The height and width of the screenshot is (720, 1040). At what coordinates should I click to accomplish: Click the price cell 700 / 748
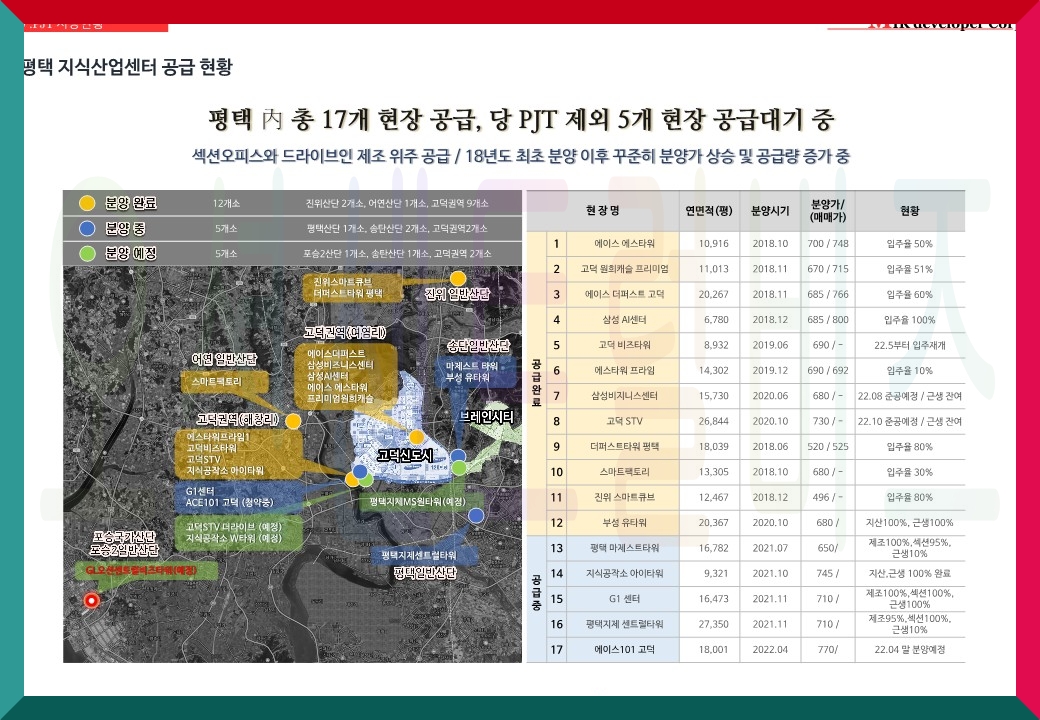[x=828, y=243]
